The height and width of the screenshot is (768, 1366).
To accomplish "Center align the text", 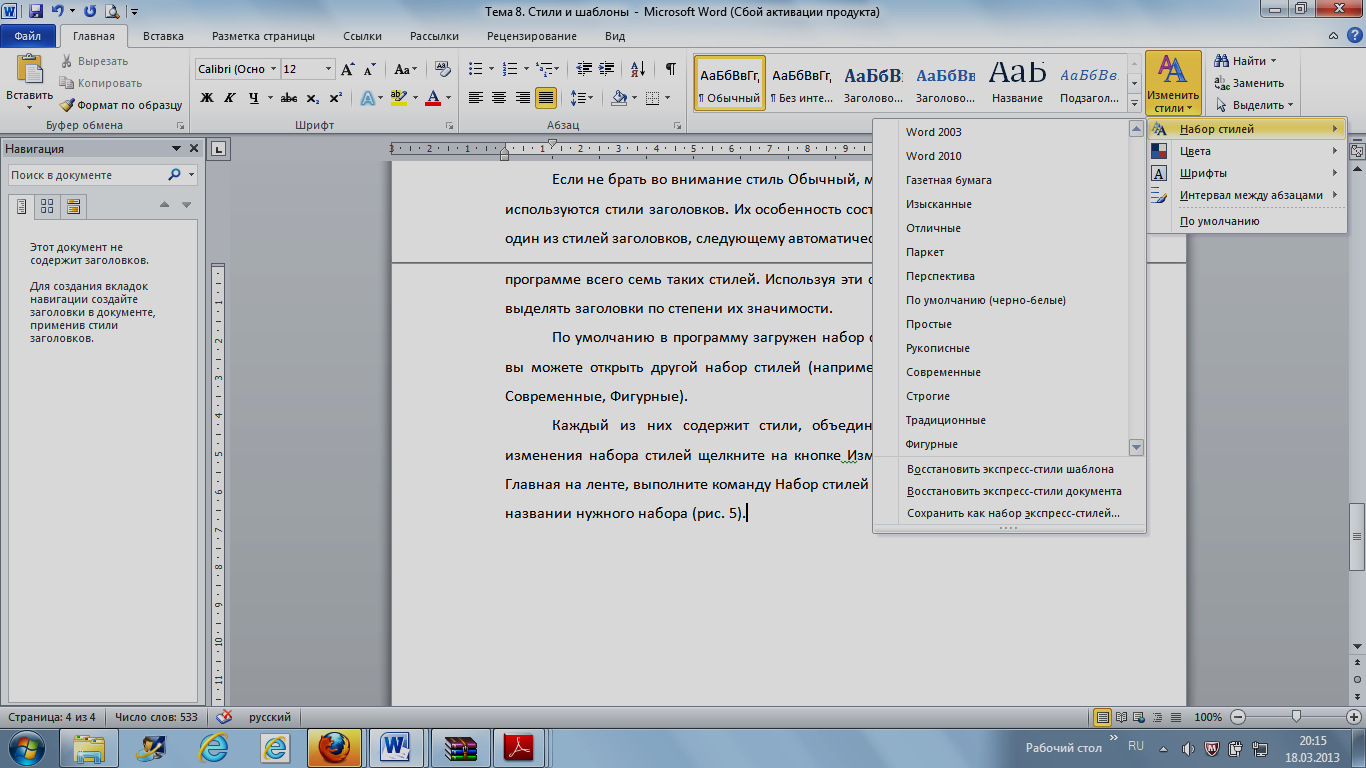I will pos(499,98).
